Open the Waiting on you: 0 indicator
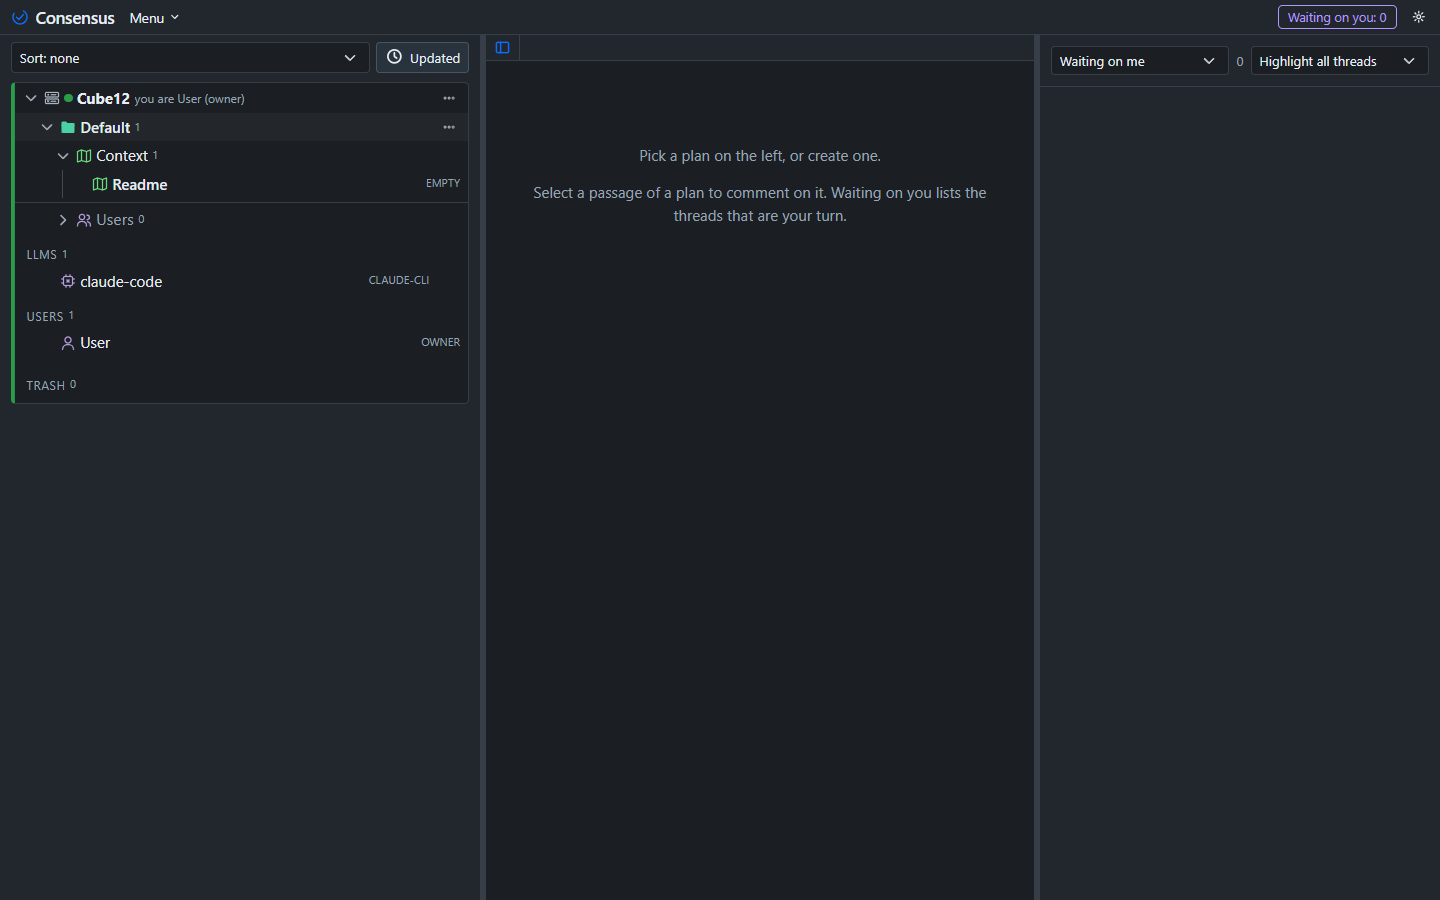Screen dimensions: 1440x900 click(x=1337, y=17)
